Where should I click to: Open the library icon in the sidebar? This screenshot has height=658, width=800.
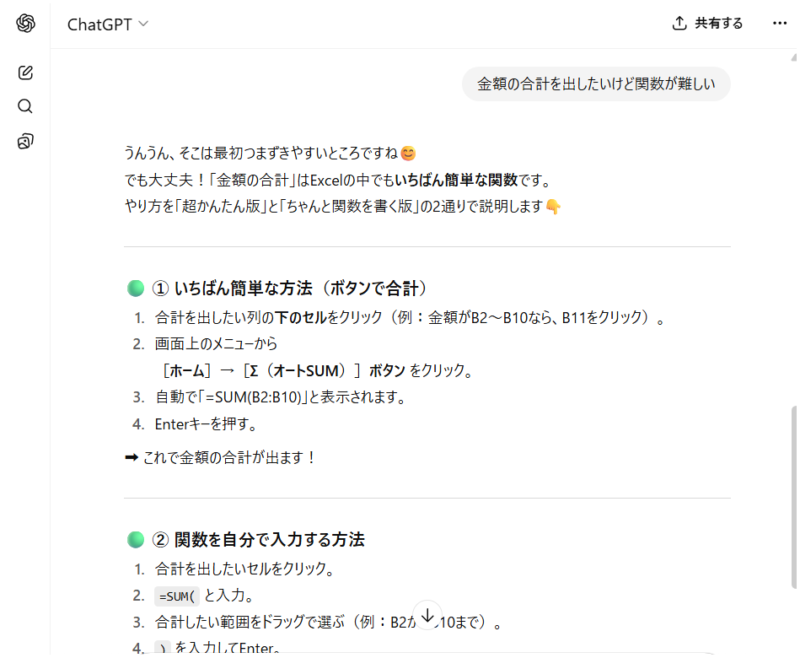[x=26, y=141]
